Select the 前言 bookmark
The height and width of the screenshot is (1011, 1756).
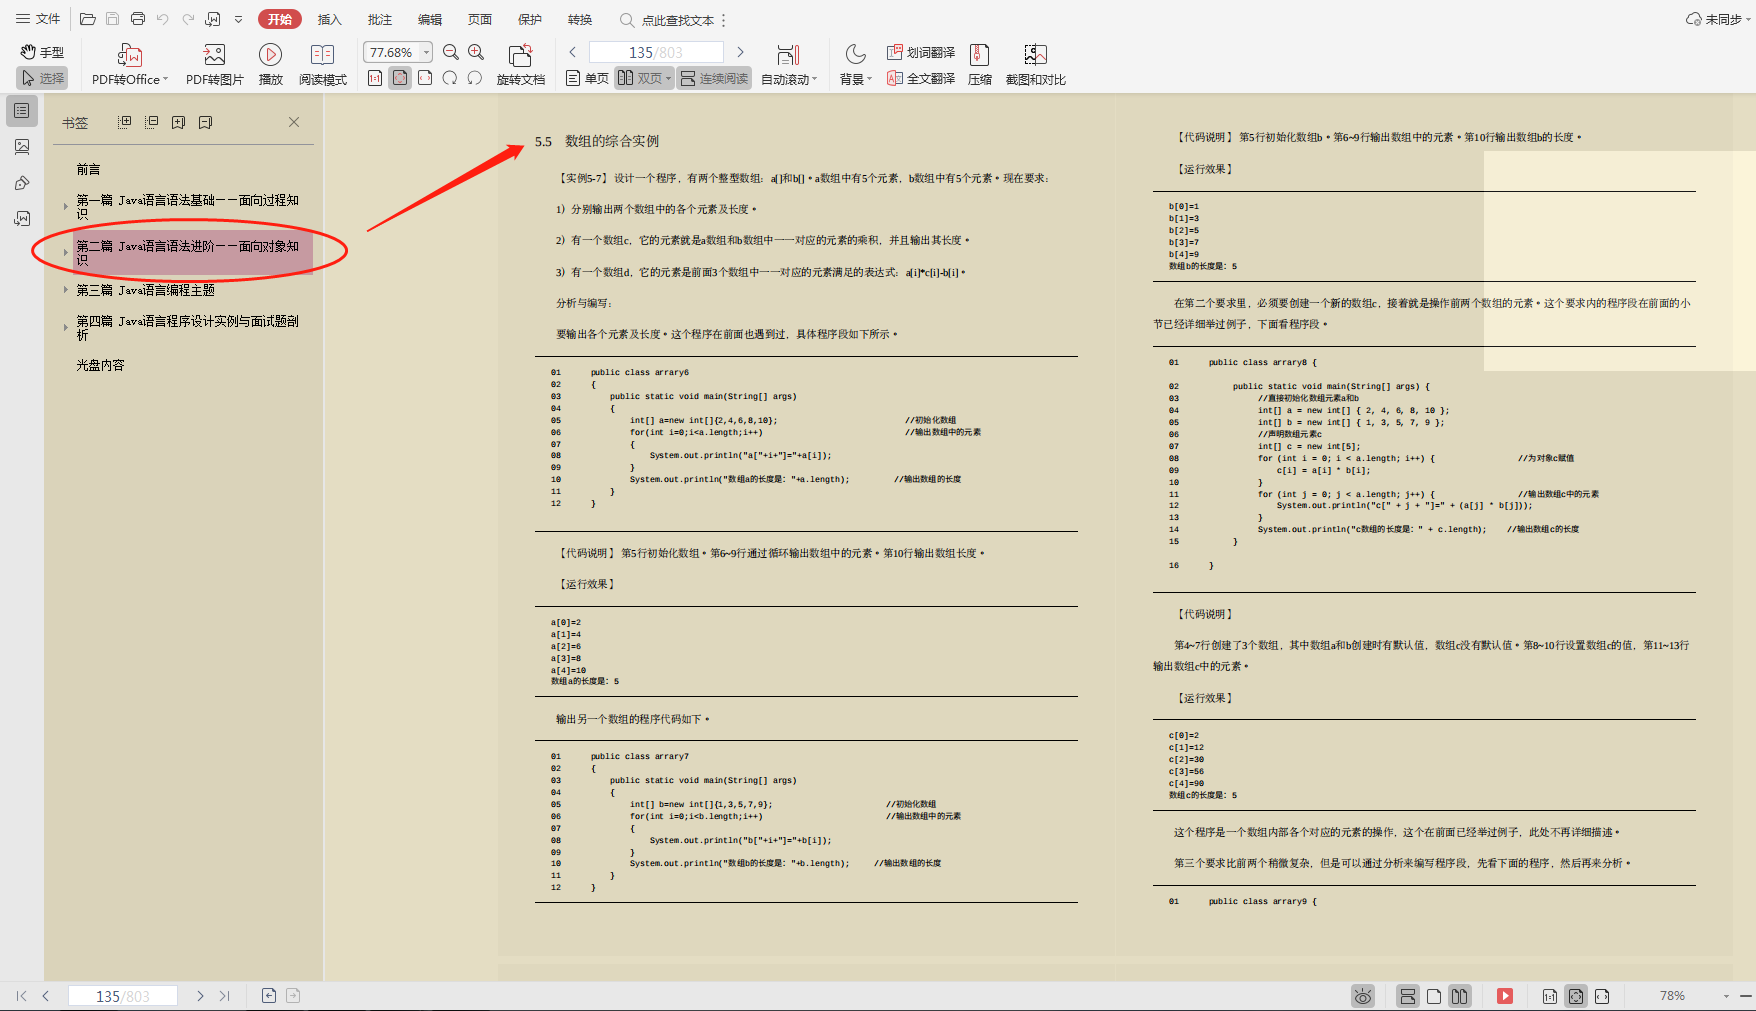88,170
